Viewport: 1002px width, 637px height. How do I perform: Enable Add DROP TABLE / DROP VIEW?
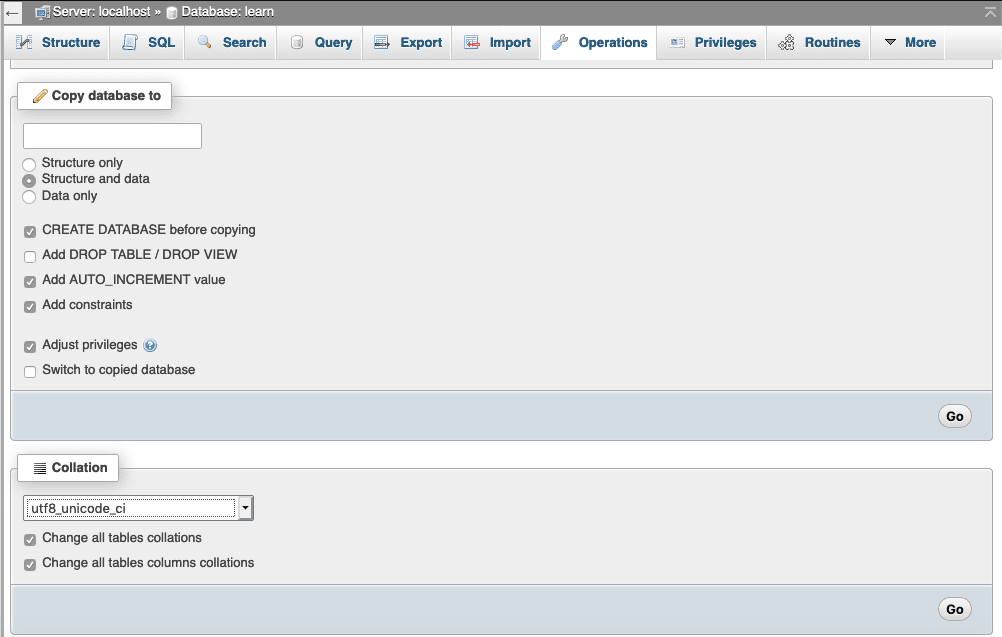point(30,257)
